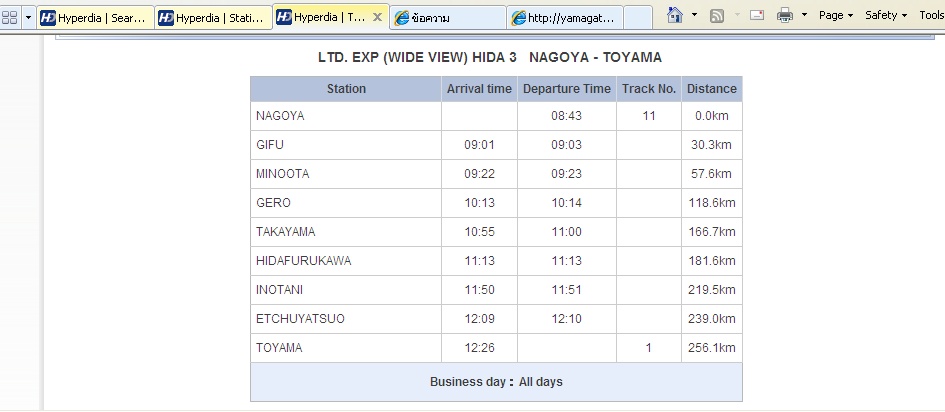Viewport: 945px width, 412px height.
Task: Expand the Print dropdown arrow
Action: pyautogui.click(x=804, y=15)
